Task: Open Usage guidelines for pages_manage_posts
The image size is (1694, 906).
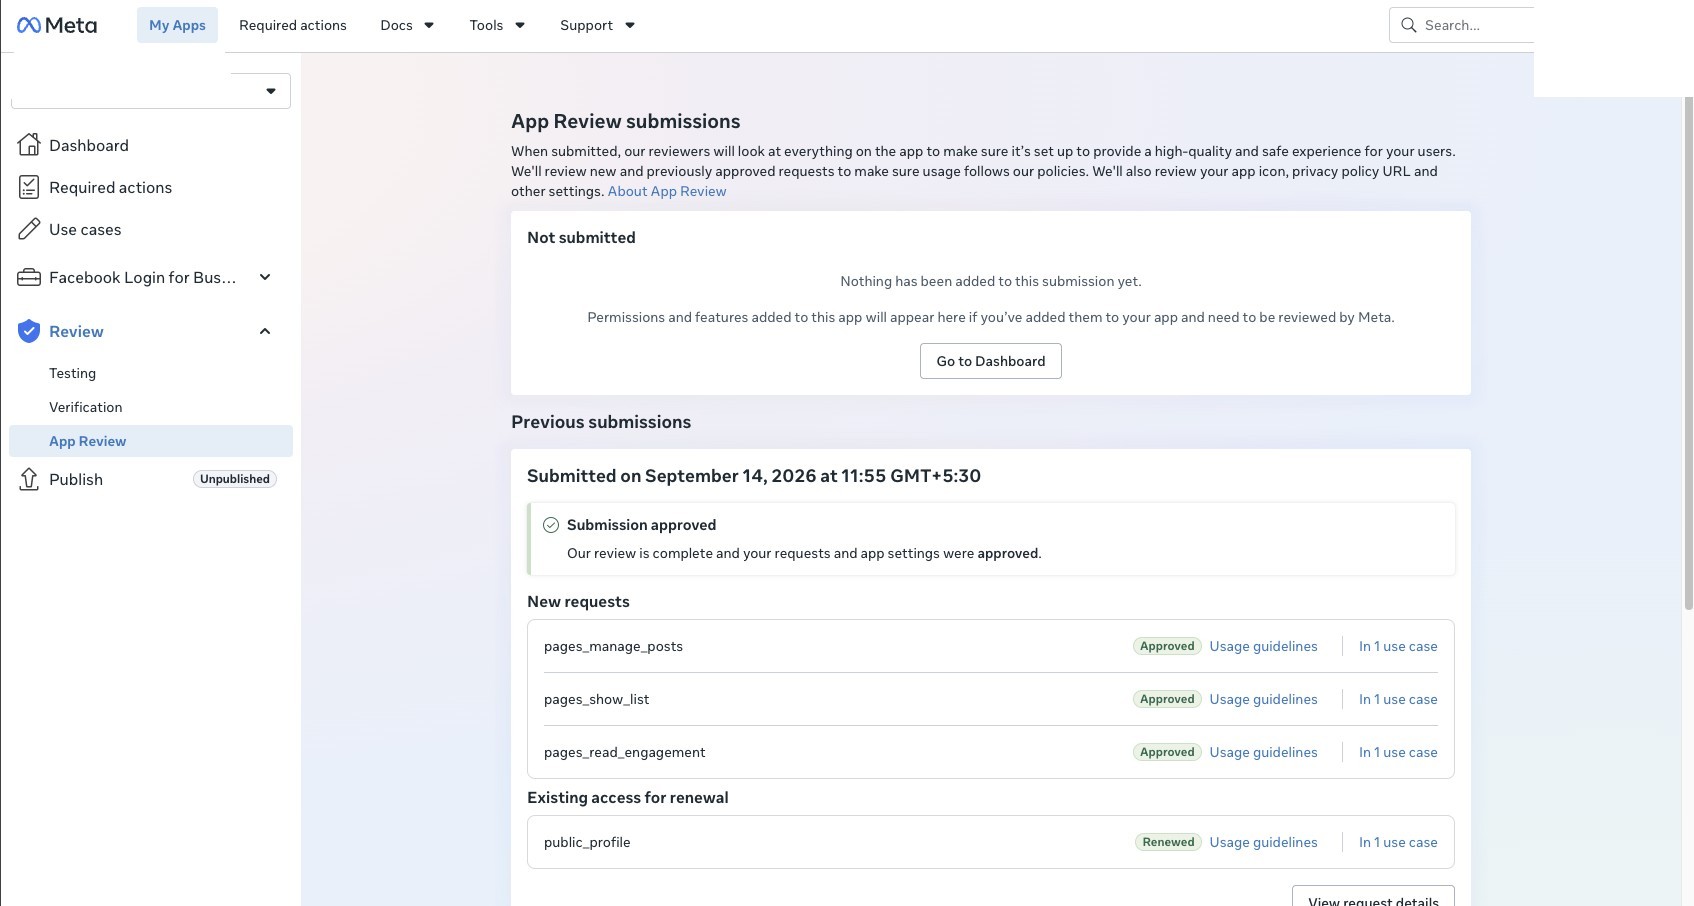Action: pyautogui.click(x=1263, y=646)
